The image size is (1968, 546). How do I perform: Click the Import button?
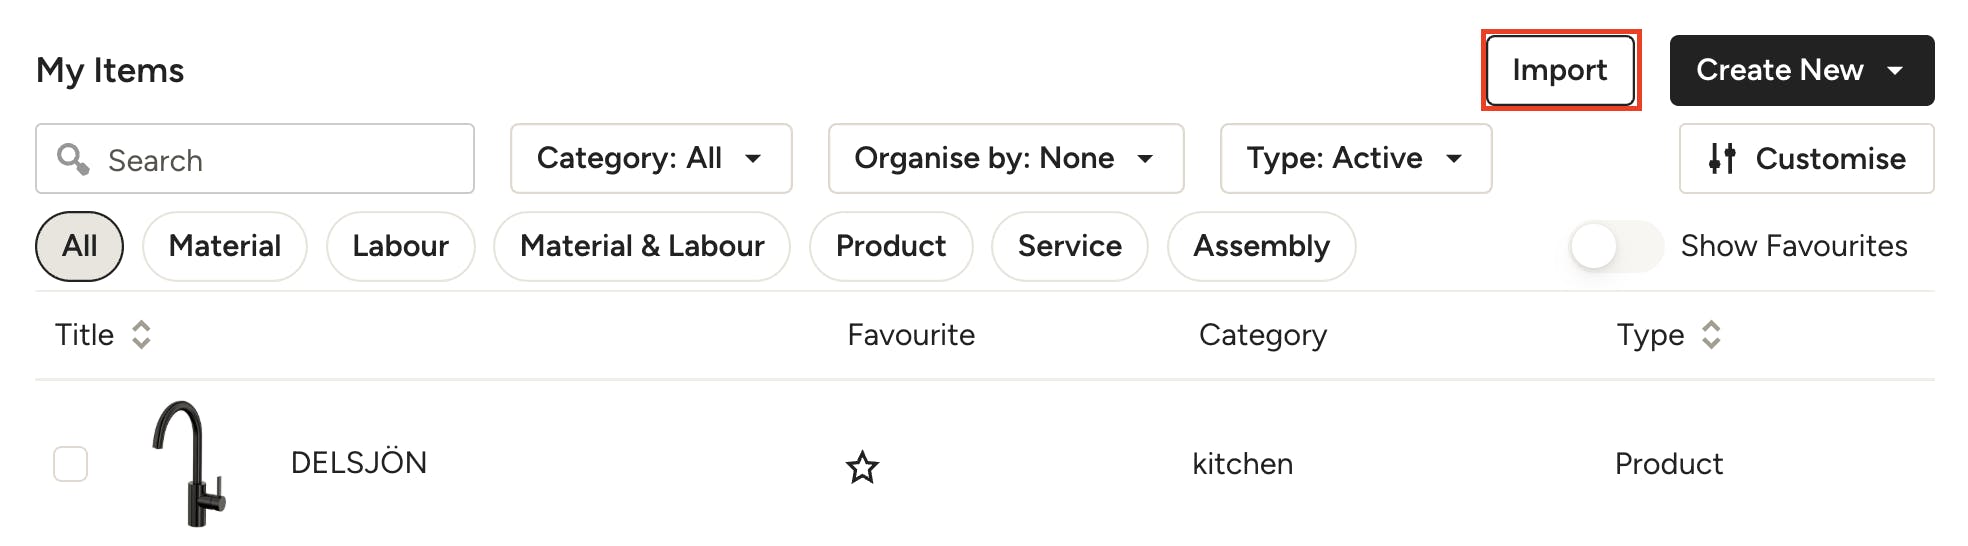[1560, 70]
